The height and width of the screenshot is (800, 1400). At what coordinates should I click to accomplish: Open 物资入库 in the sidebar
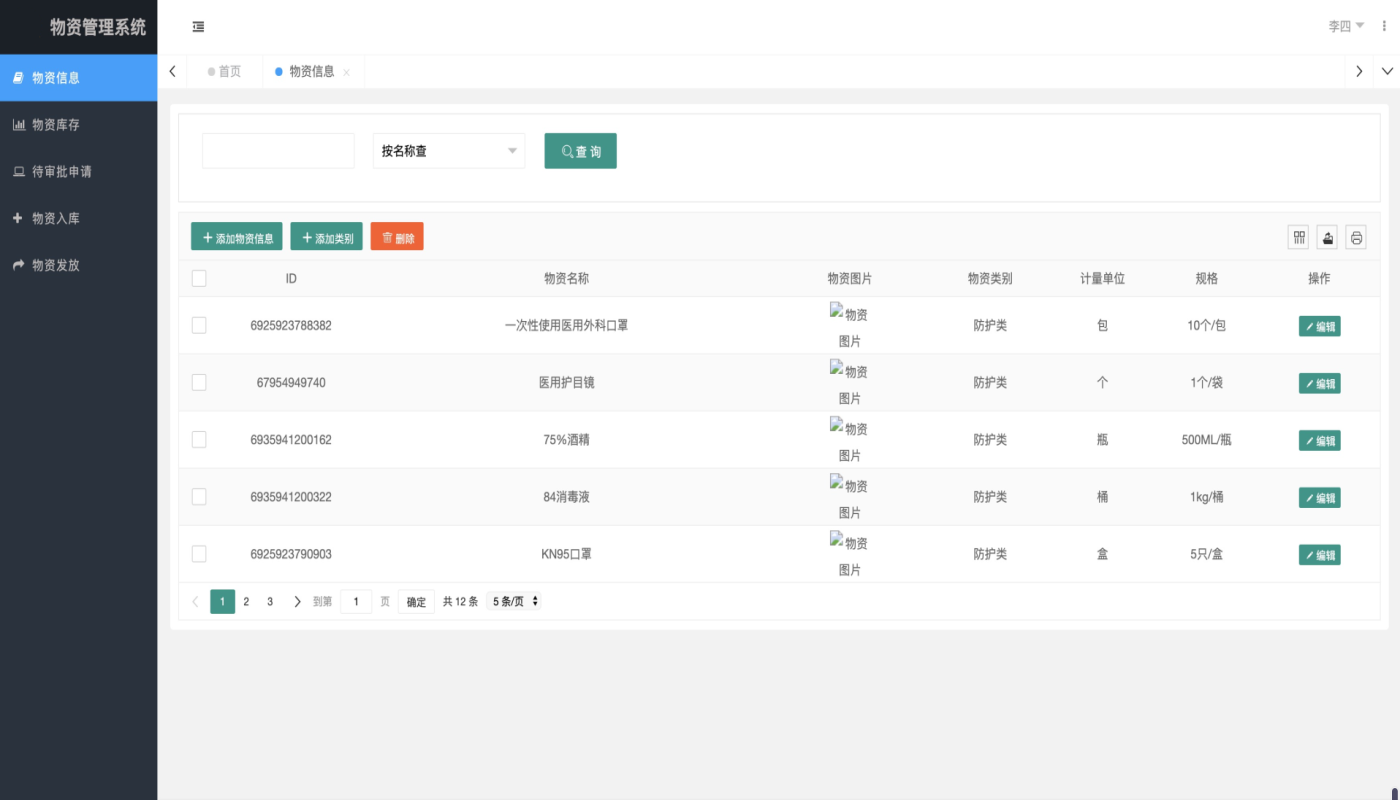[x=78, y=218]
